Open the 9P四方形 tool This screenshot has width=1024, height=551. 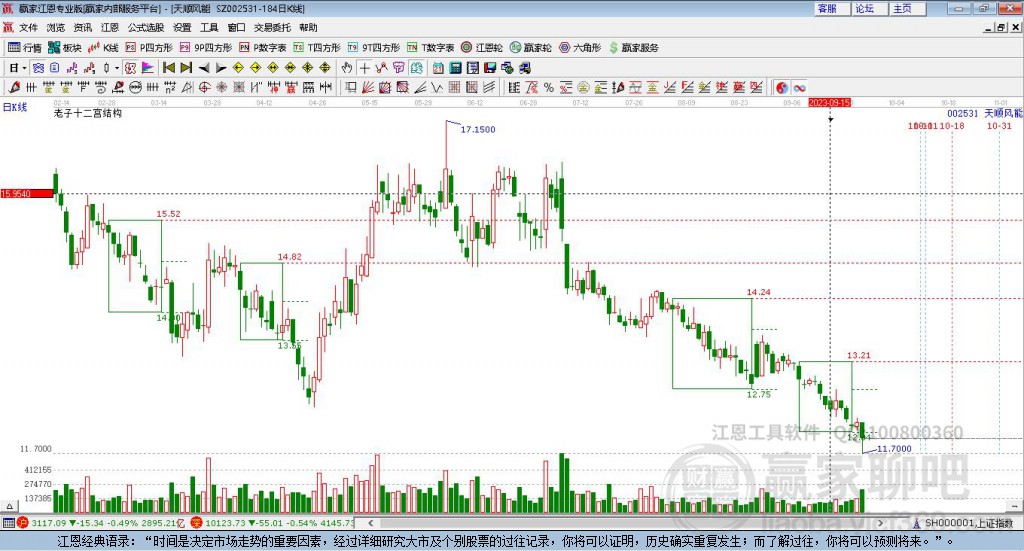[206, 48]
